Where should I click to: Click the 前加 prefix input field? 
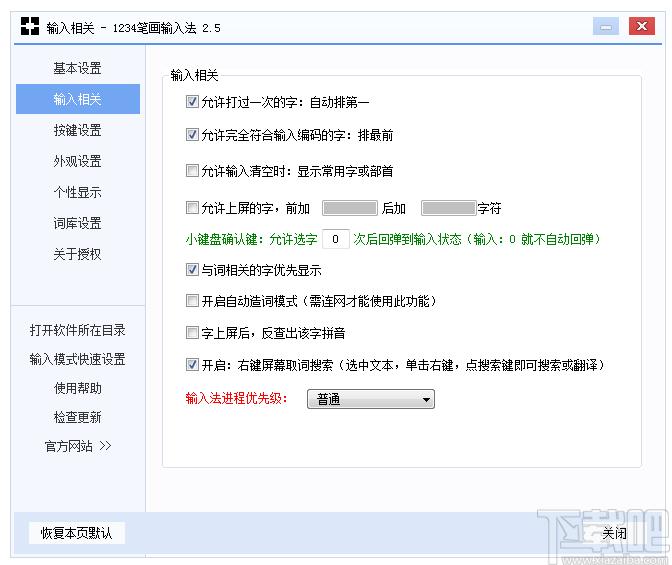pos(350,208)
